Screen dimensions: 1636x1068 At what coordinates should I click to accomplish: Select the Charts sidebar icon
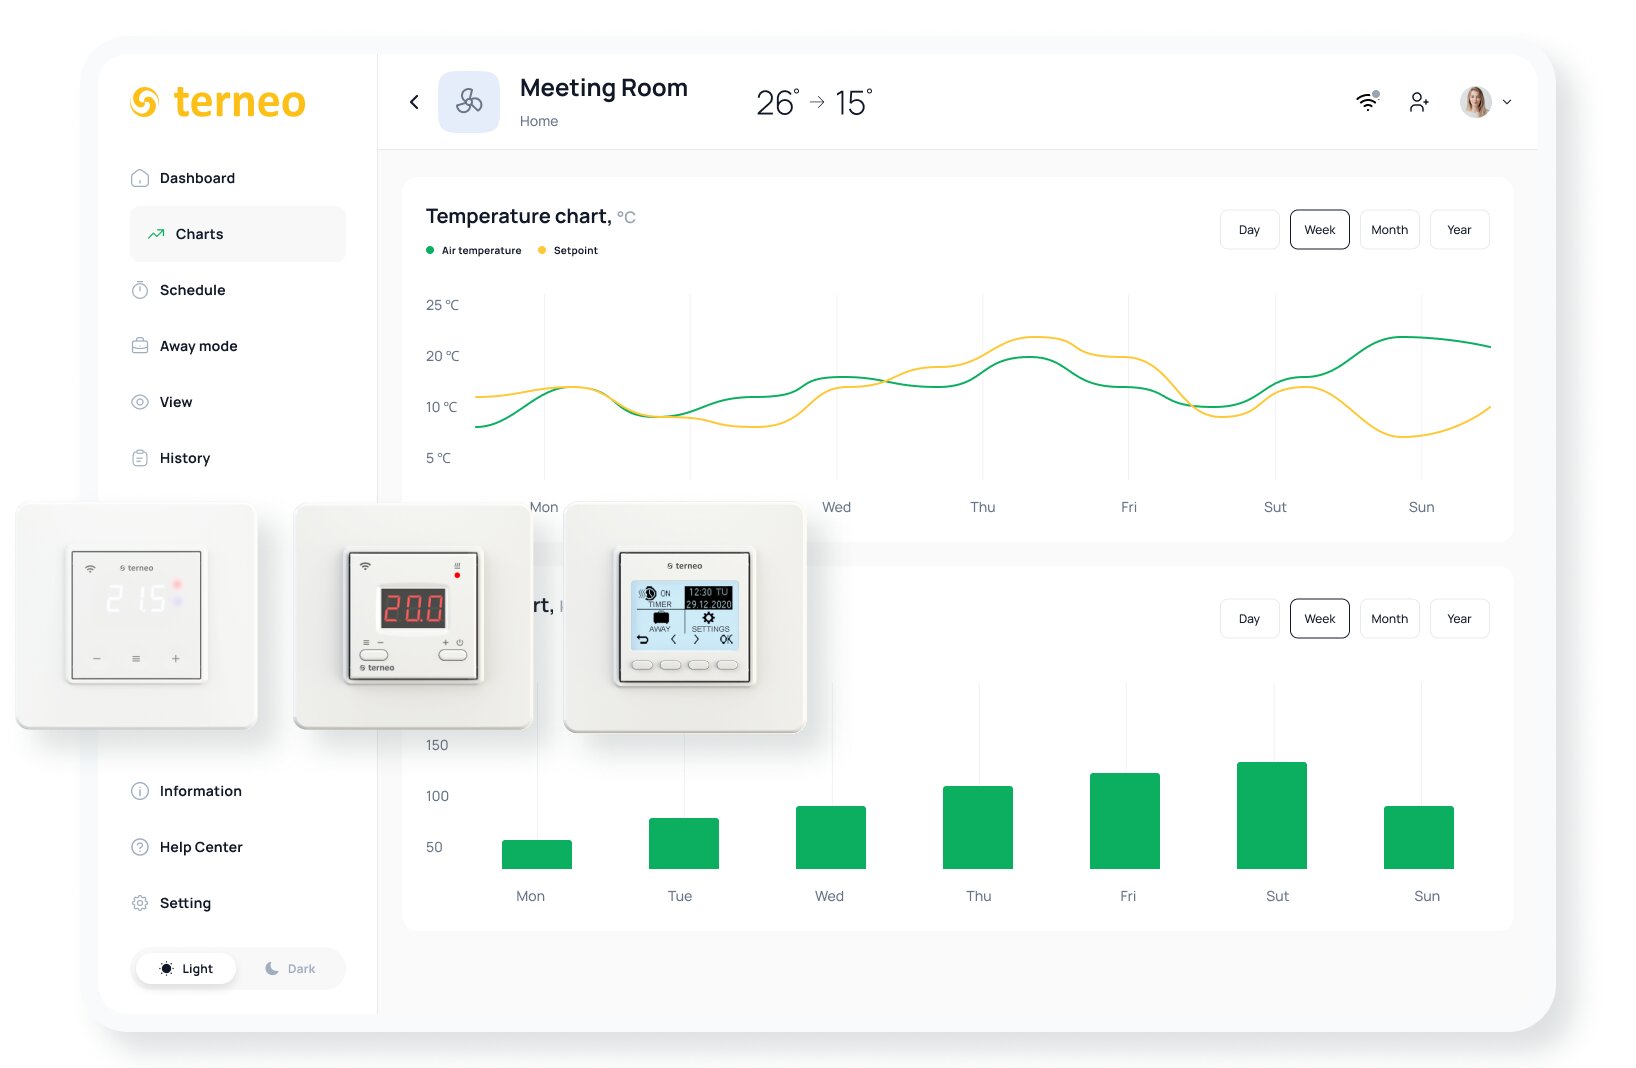point(156,234)
